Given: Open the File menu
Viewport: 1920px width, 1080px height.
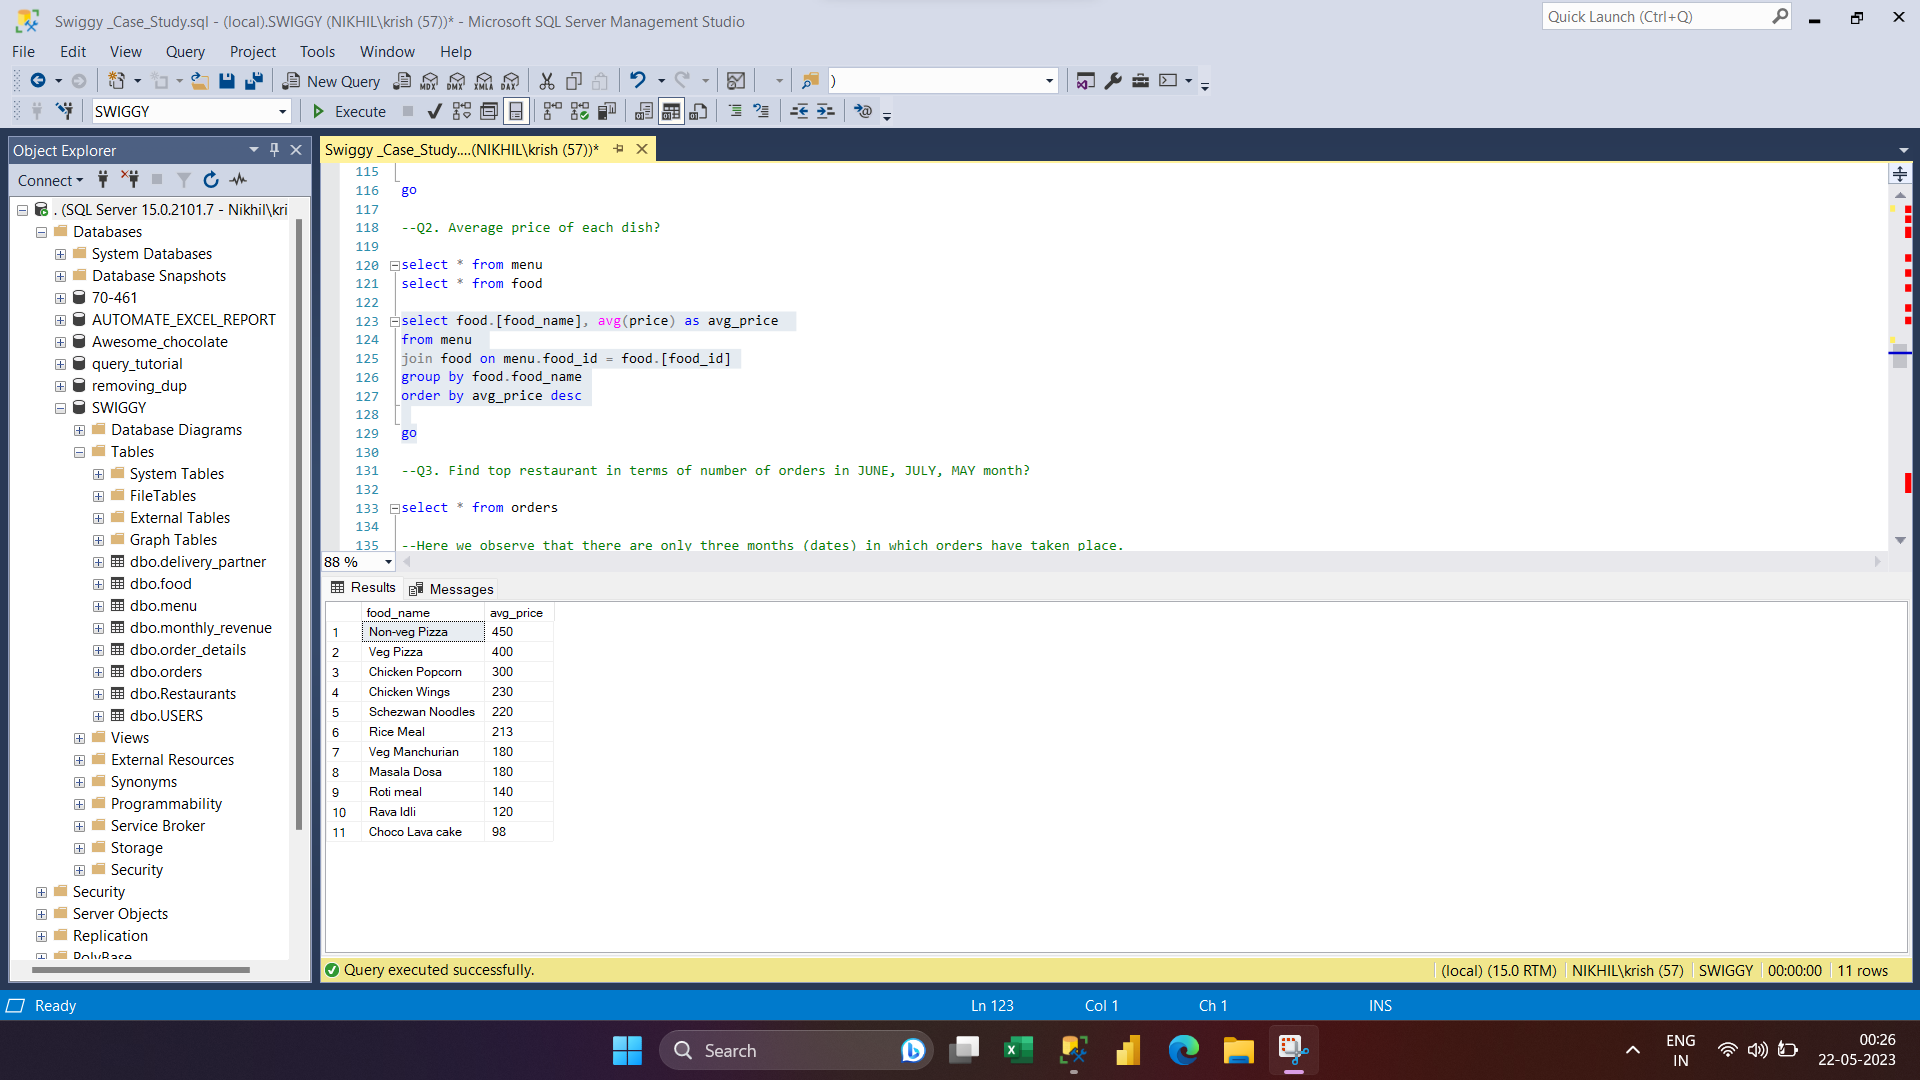Looking at the screenshot, I should 23,52.
